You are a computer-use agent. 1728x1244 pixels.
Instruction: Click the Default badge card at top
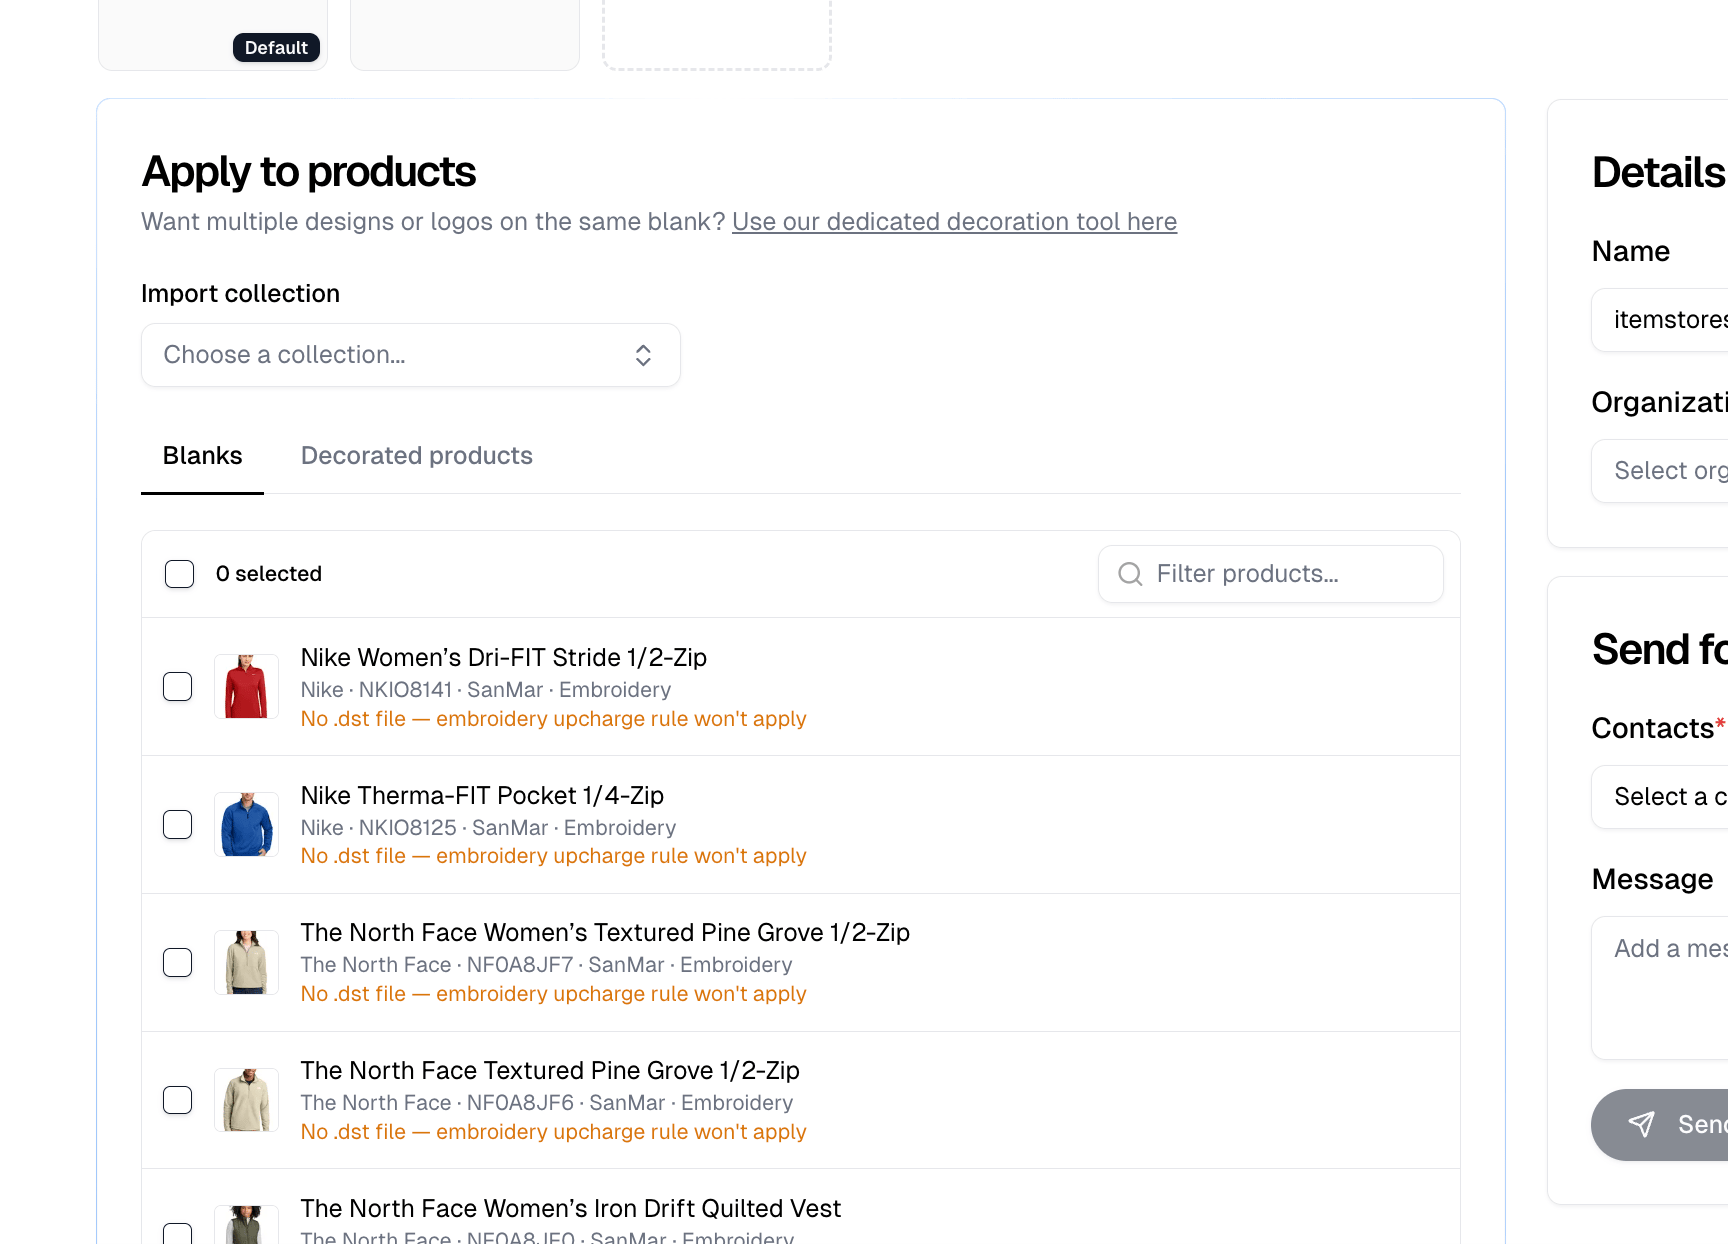[213, 35]
